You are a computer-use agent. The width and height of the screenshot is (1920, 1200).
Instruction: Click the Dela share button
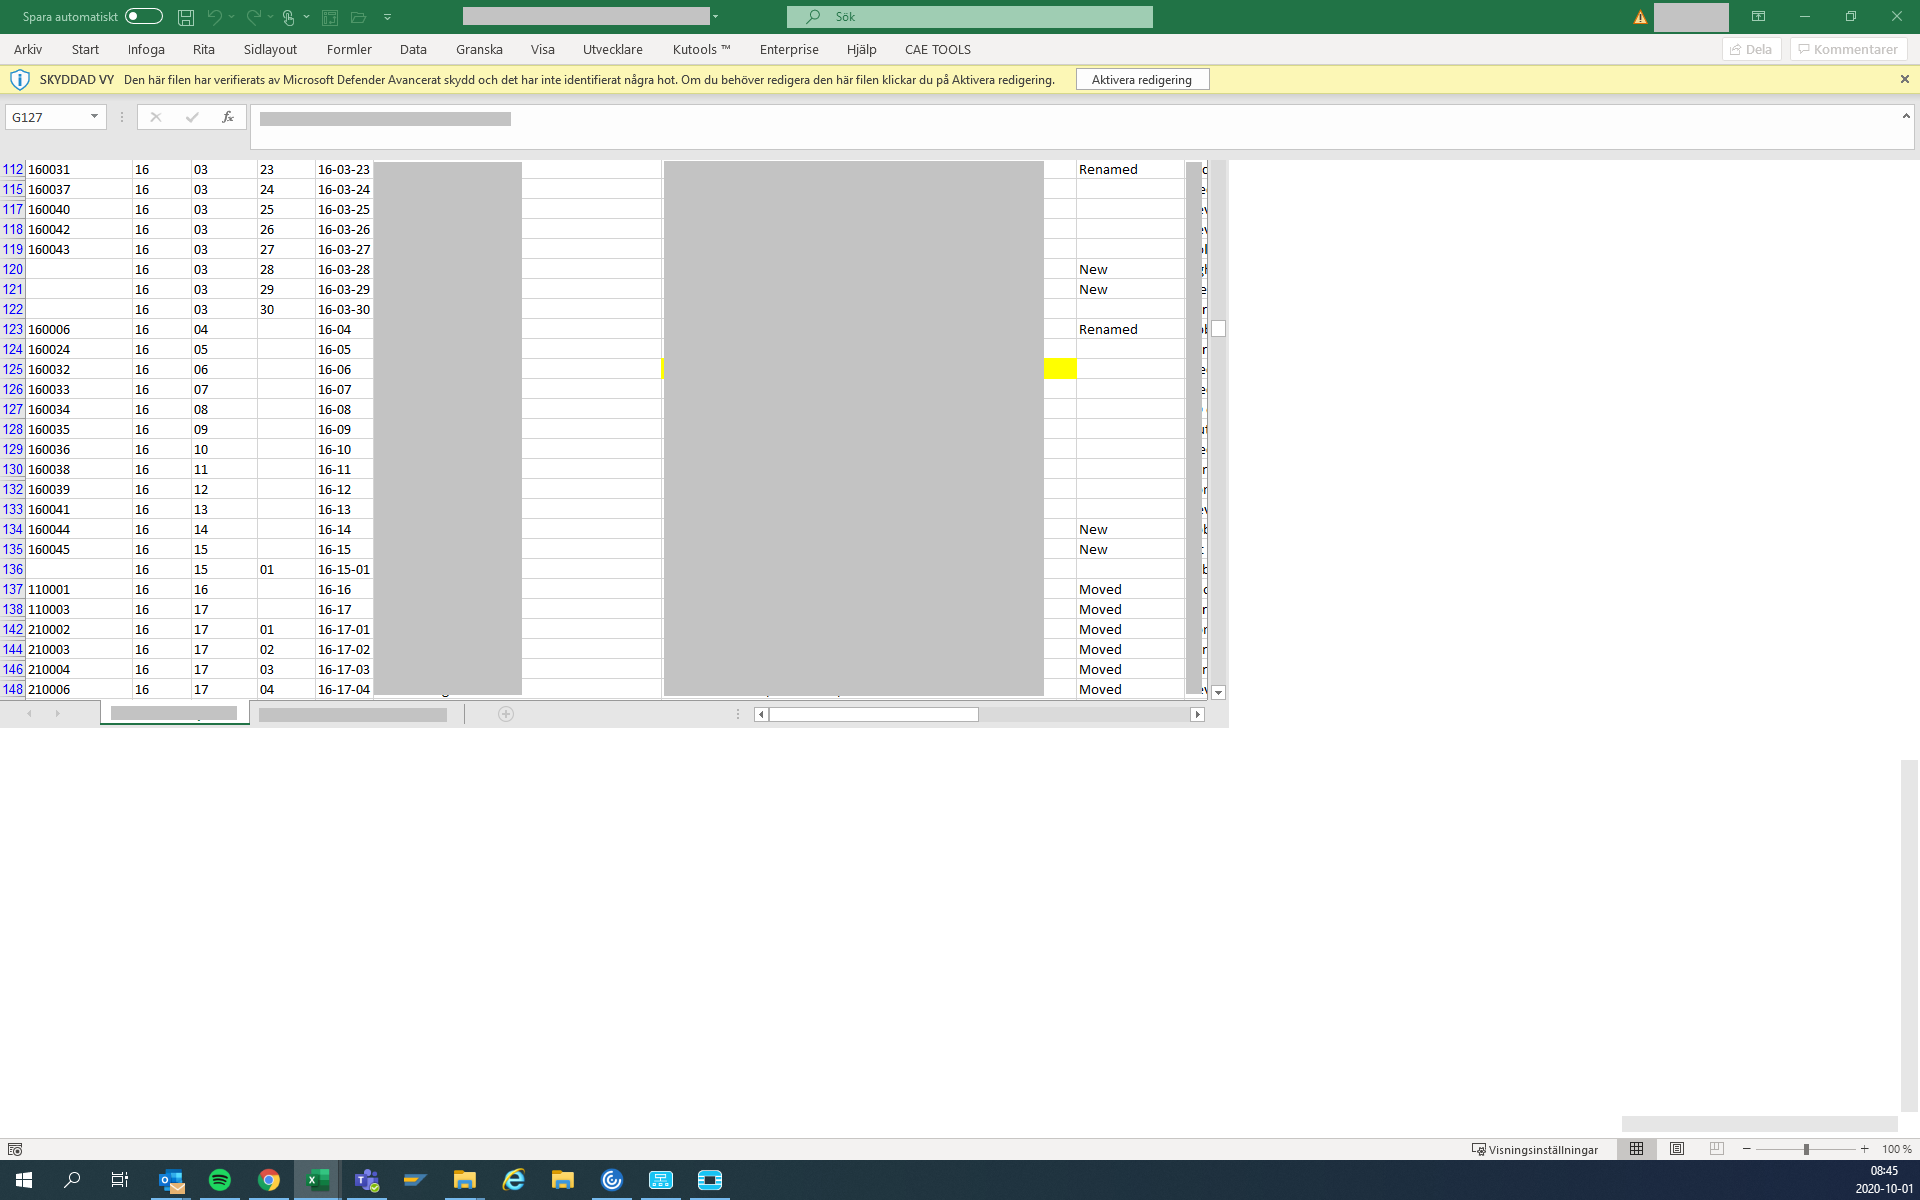[x=1751, y=49]
